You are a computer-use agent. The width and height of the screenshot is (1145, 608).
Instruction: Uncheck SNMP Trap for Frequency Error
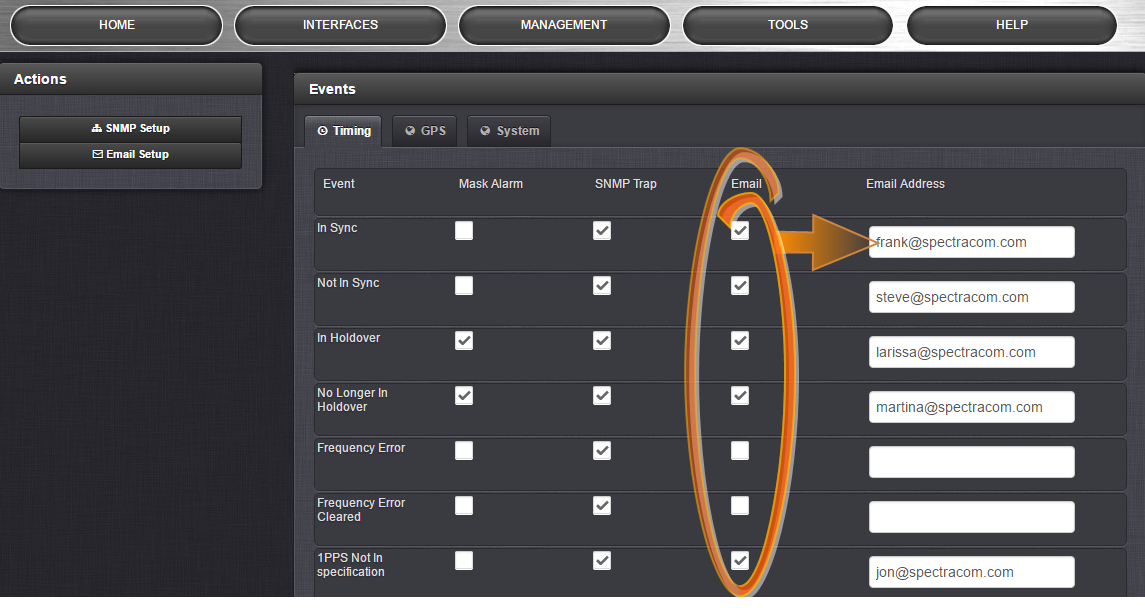(x=602, y=450)
